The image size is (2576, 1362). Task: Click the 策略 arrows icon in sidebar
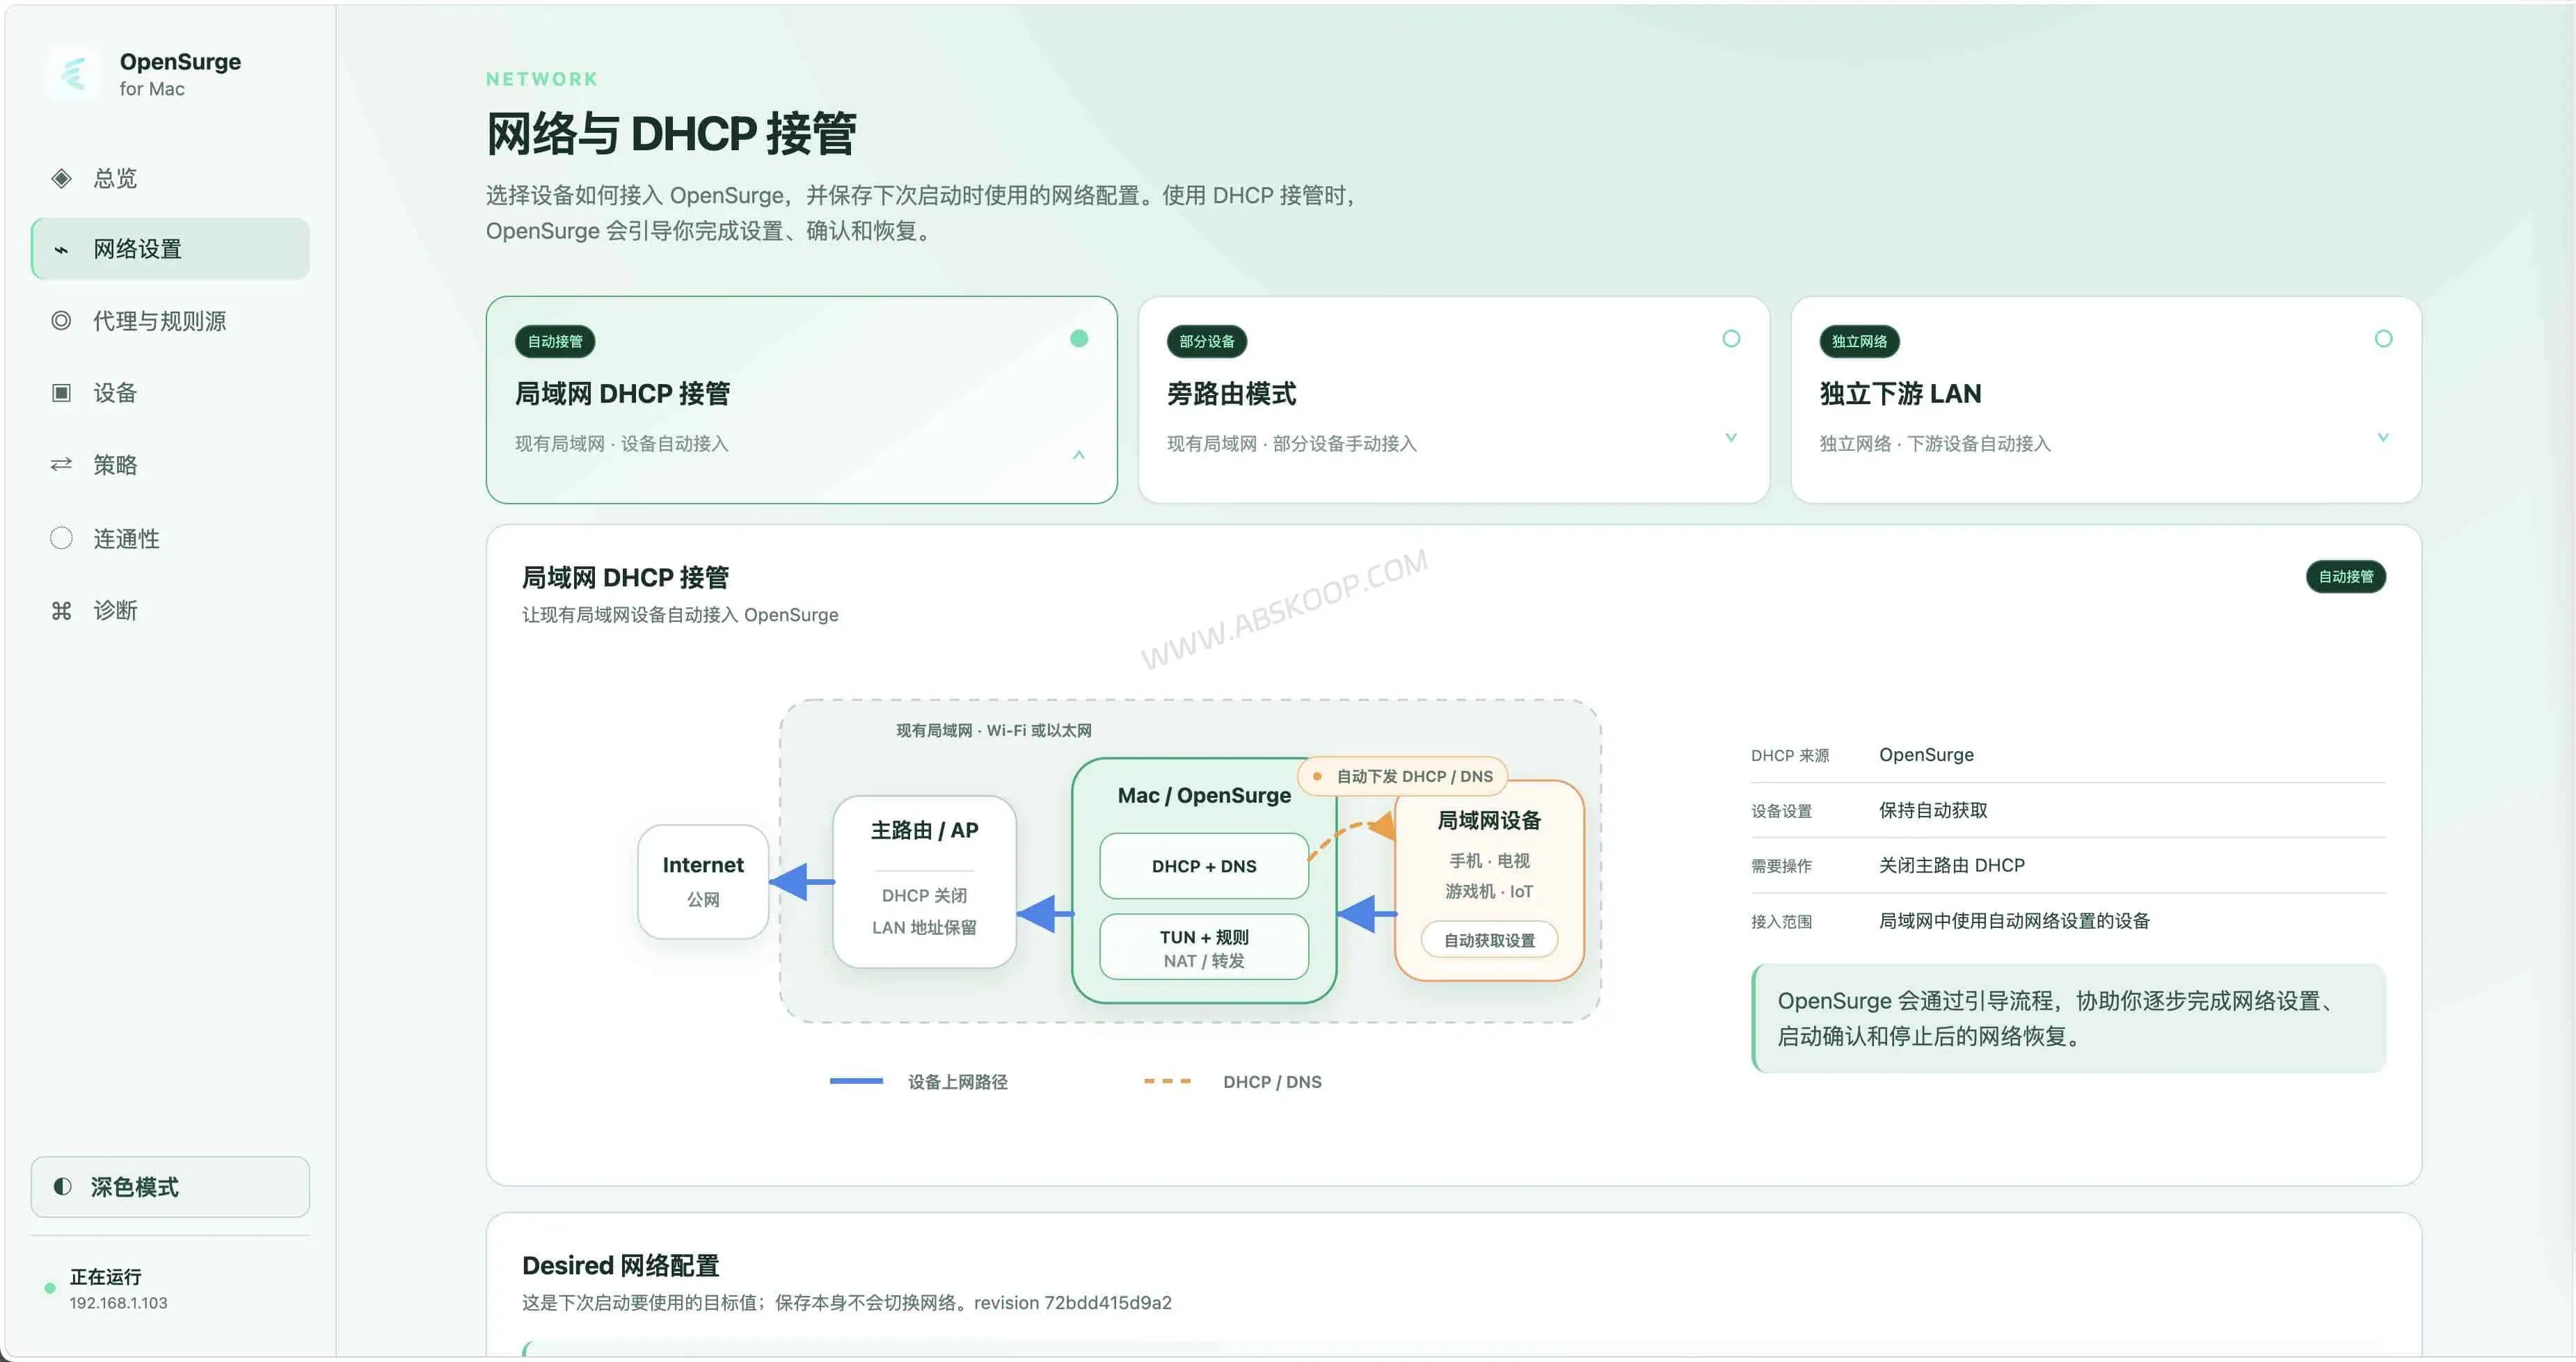point(61,465)
